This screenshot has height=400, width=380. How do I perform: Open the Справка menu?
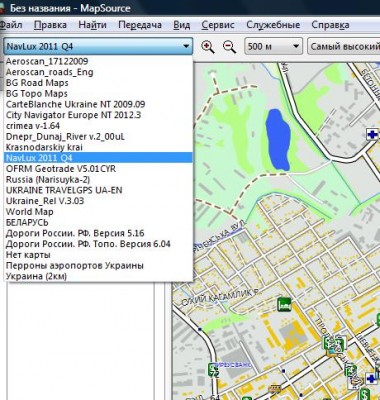point(330,25)
